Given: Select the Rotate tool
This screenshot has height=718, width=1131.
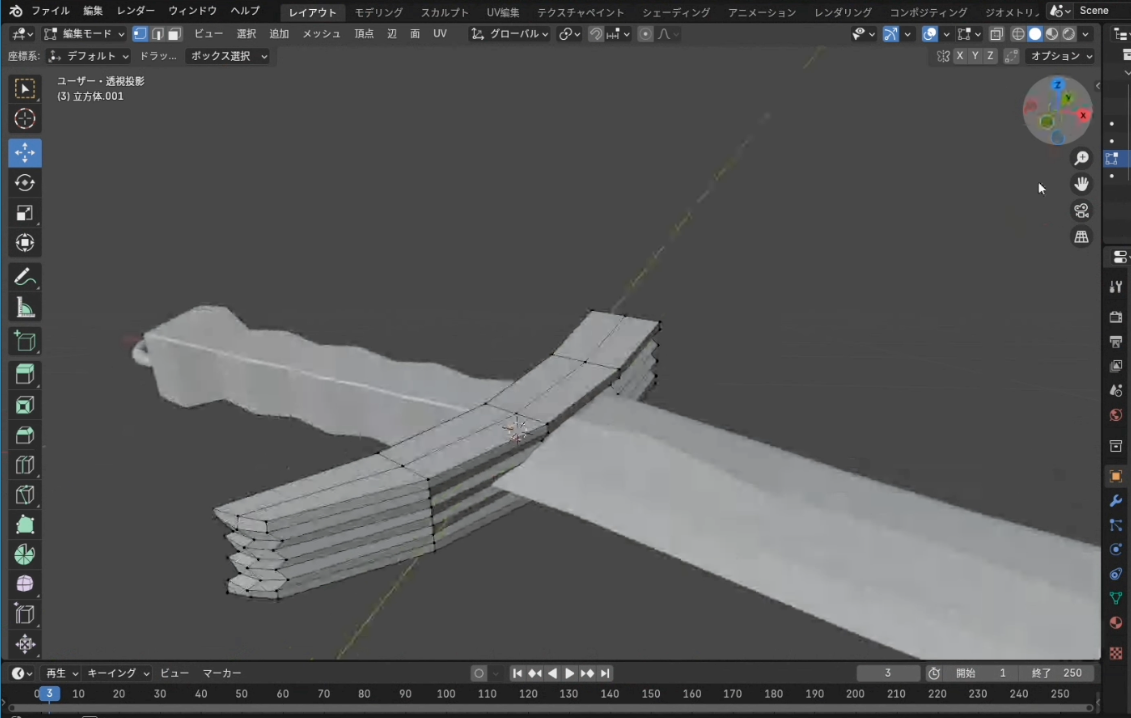Looking at the screenshot, I should click(25, 183).
